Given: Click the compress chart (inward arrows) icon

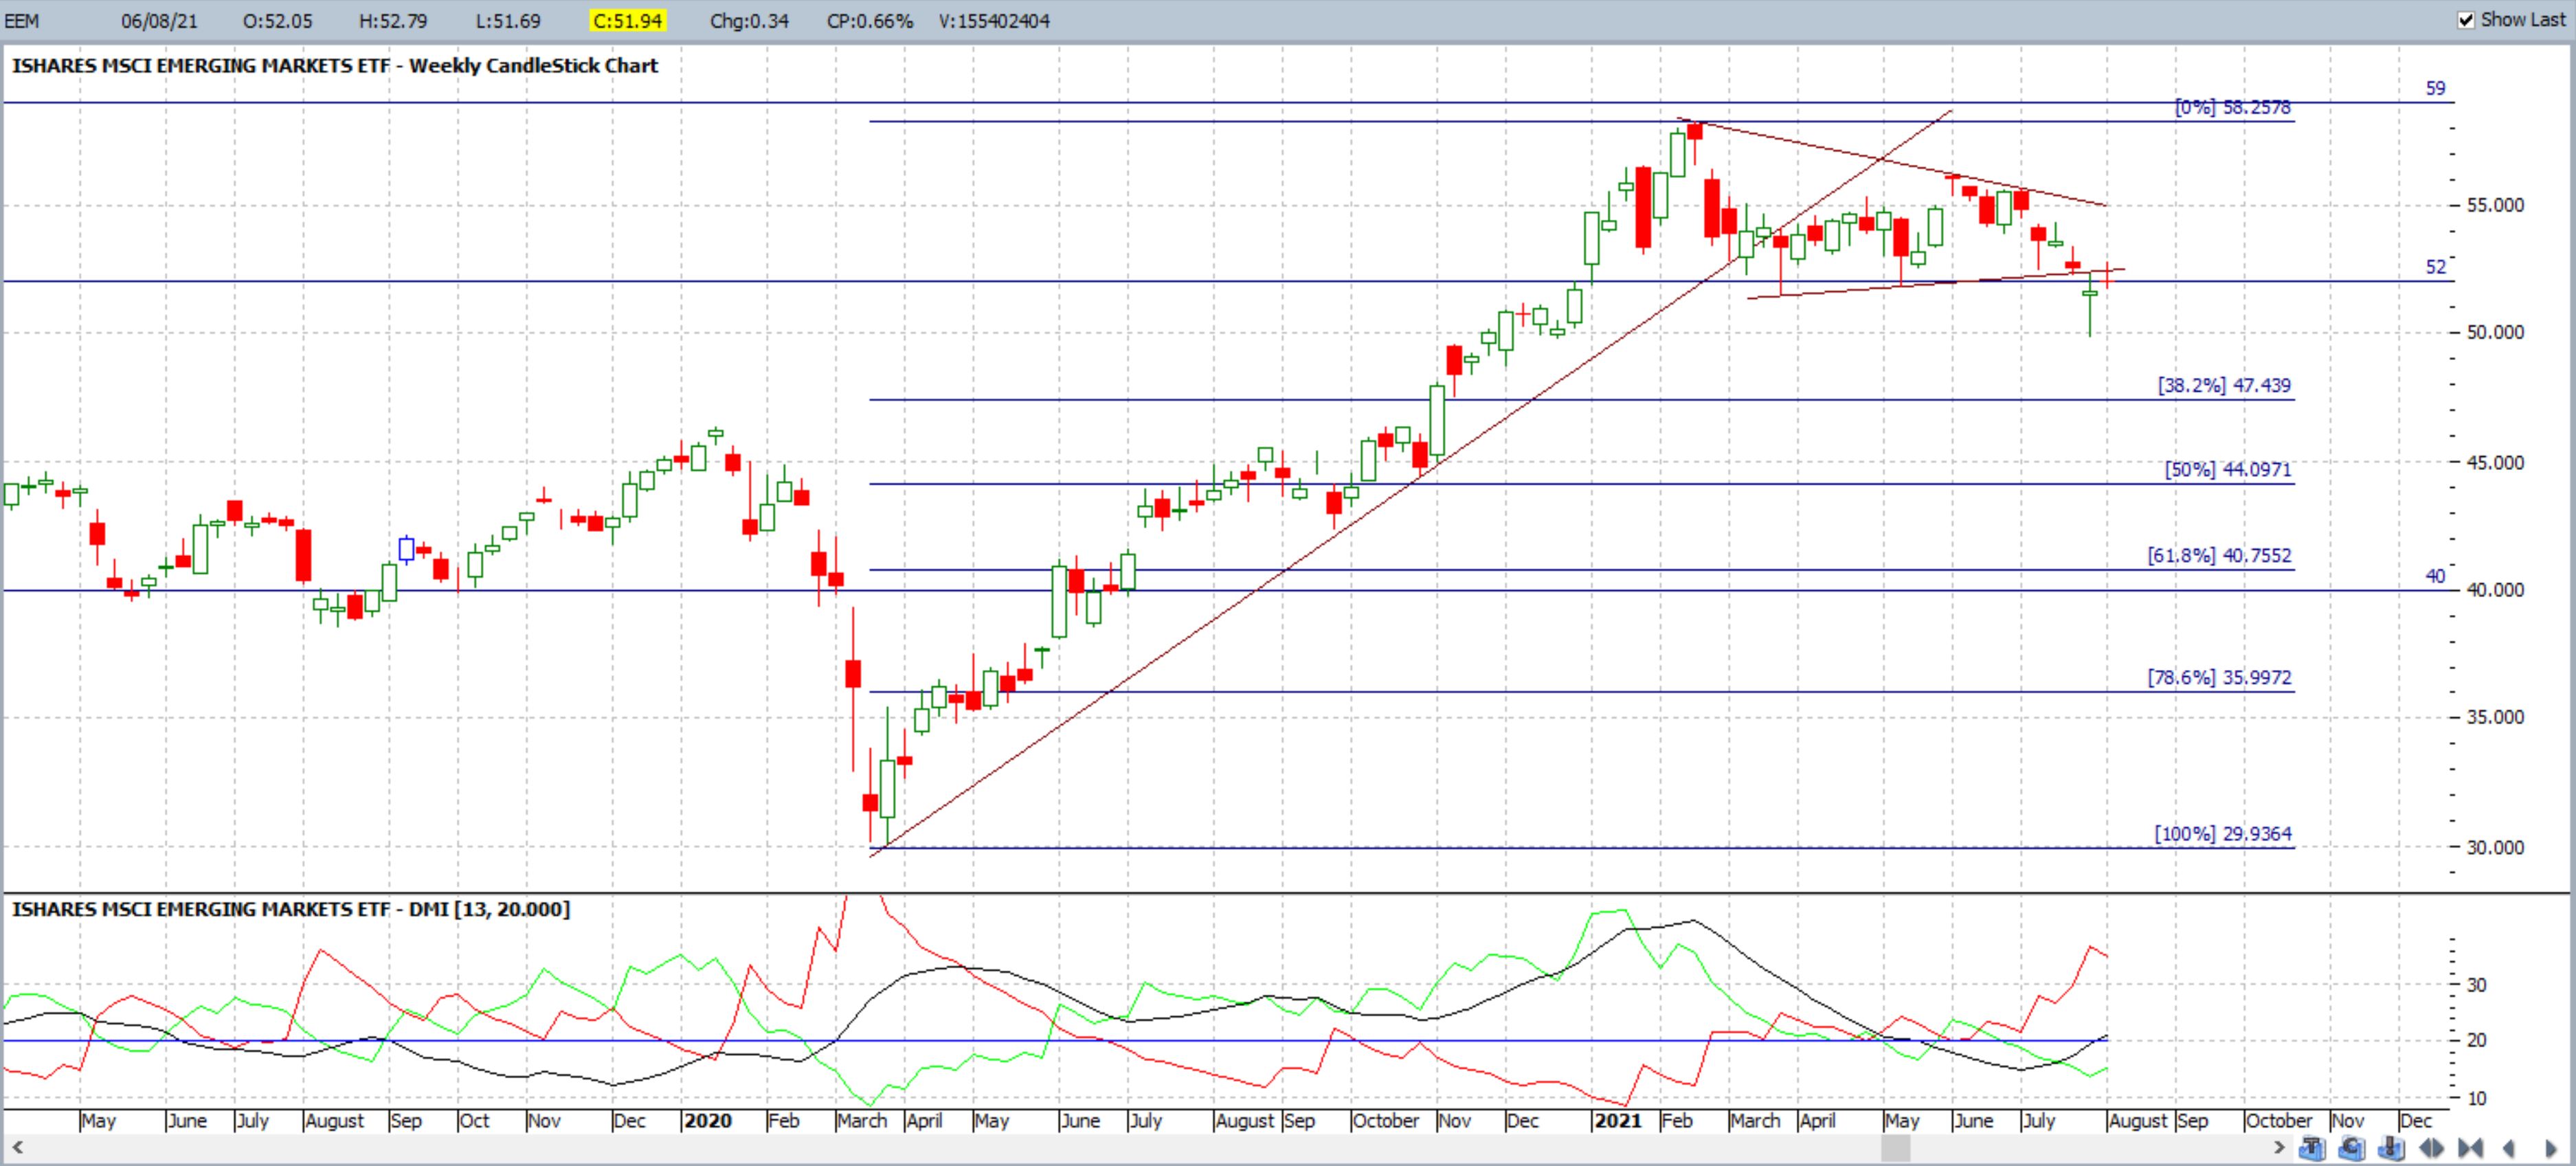Looking at the screenshot, I should point(2471,1148).
